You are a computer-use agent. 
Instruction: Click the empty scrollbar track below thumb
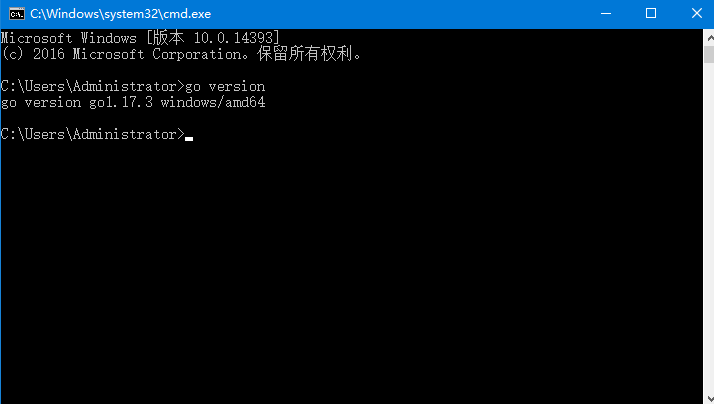tap(709, 228)
